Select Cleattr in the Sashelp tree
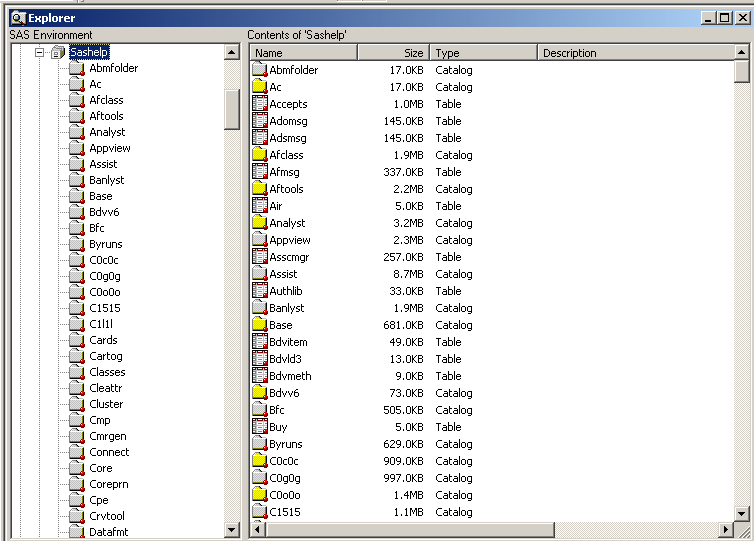The image size is (754, 541). [x=105, y=388]
